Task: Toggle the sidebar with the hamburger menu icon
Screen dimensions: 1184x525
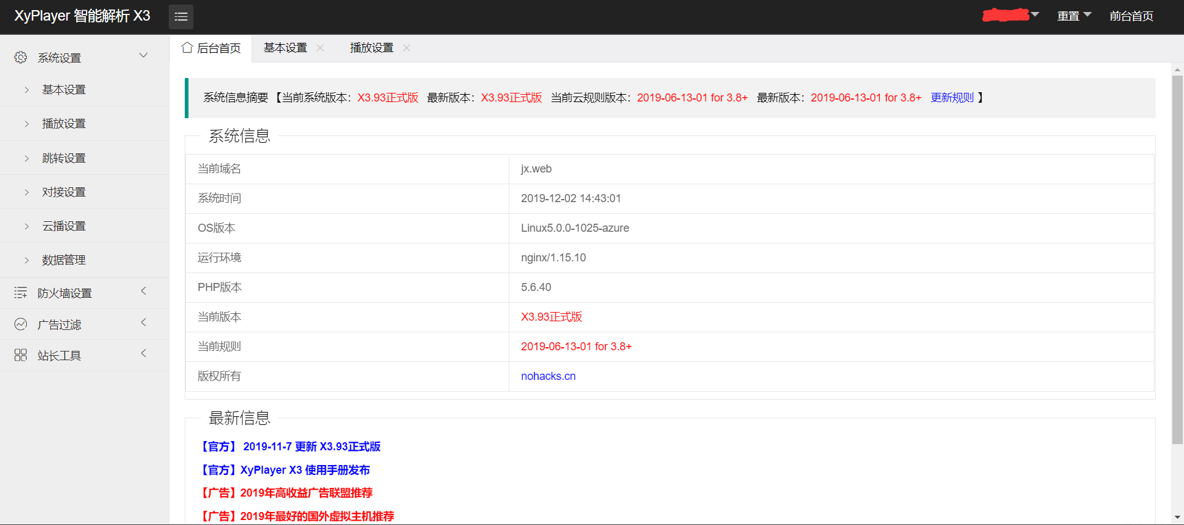Action: (x=181, y=17)
